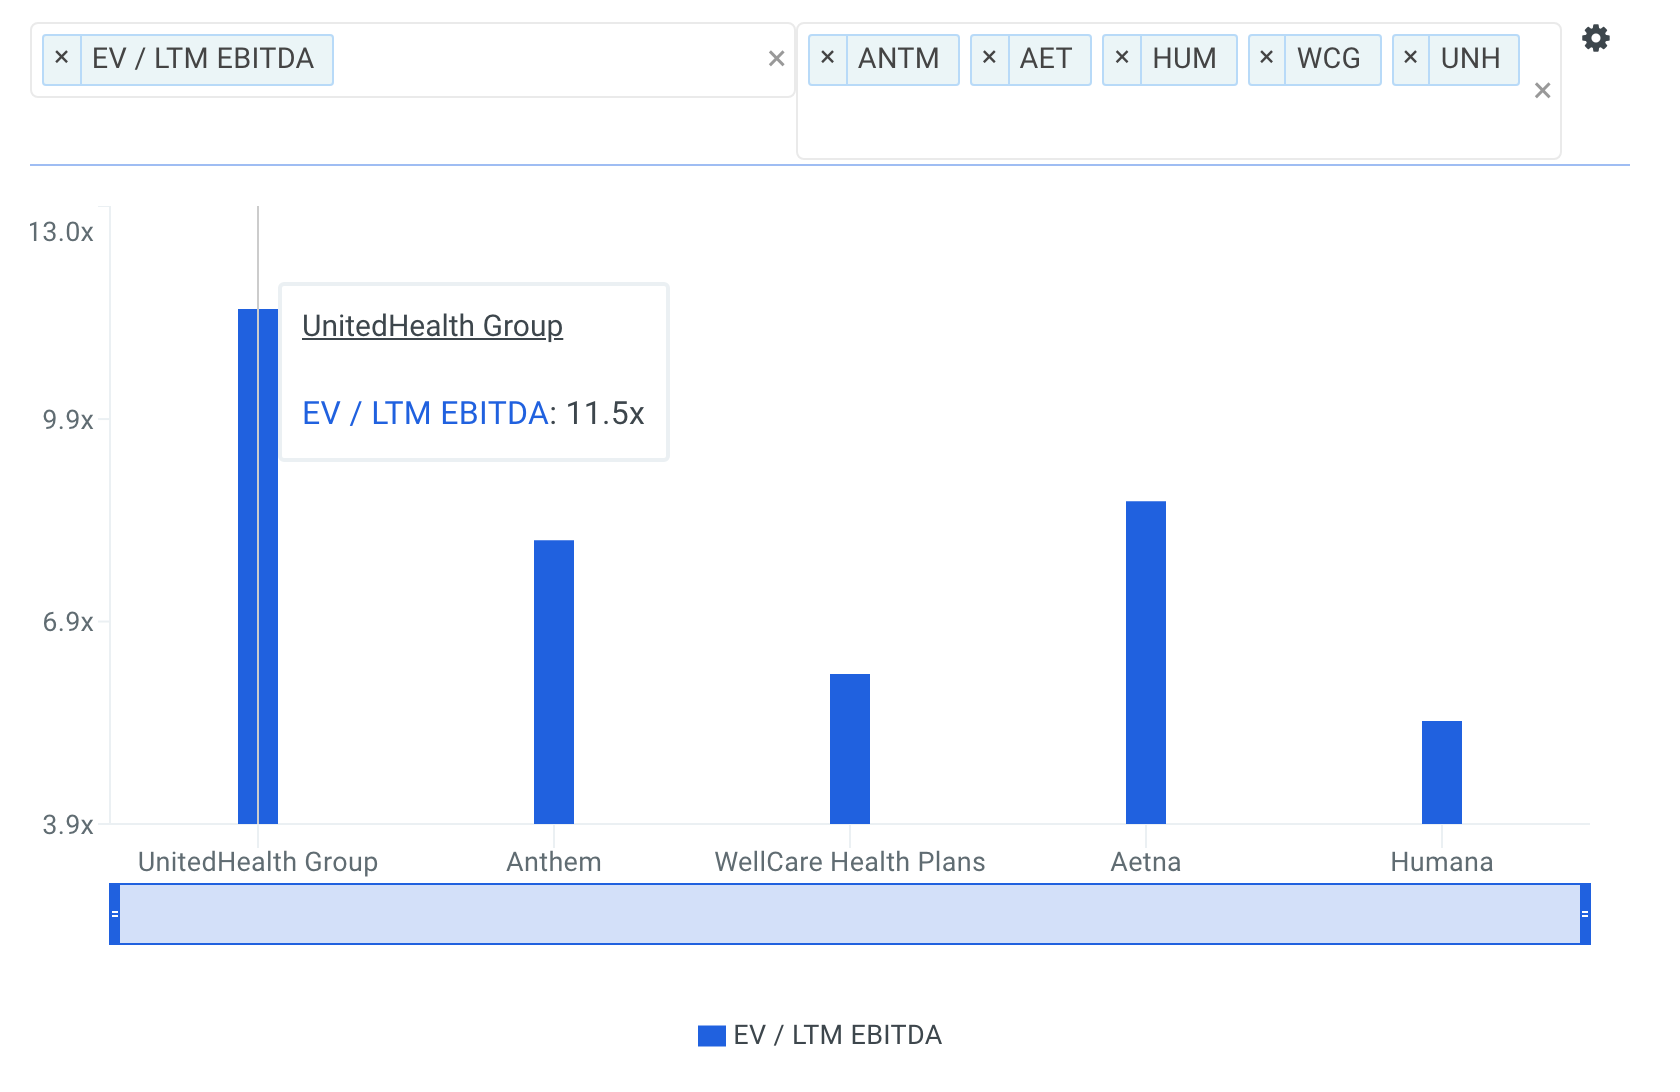Select the UnitedHealth Group bar

[258, 566]
